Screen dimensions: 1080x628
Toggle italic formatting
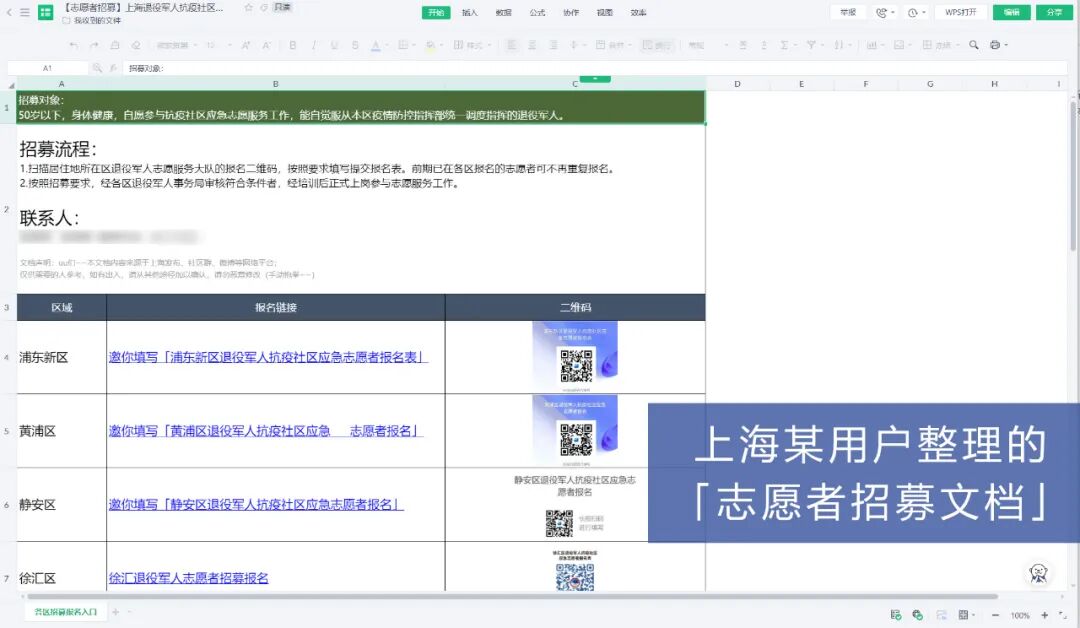313,45
